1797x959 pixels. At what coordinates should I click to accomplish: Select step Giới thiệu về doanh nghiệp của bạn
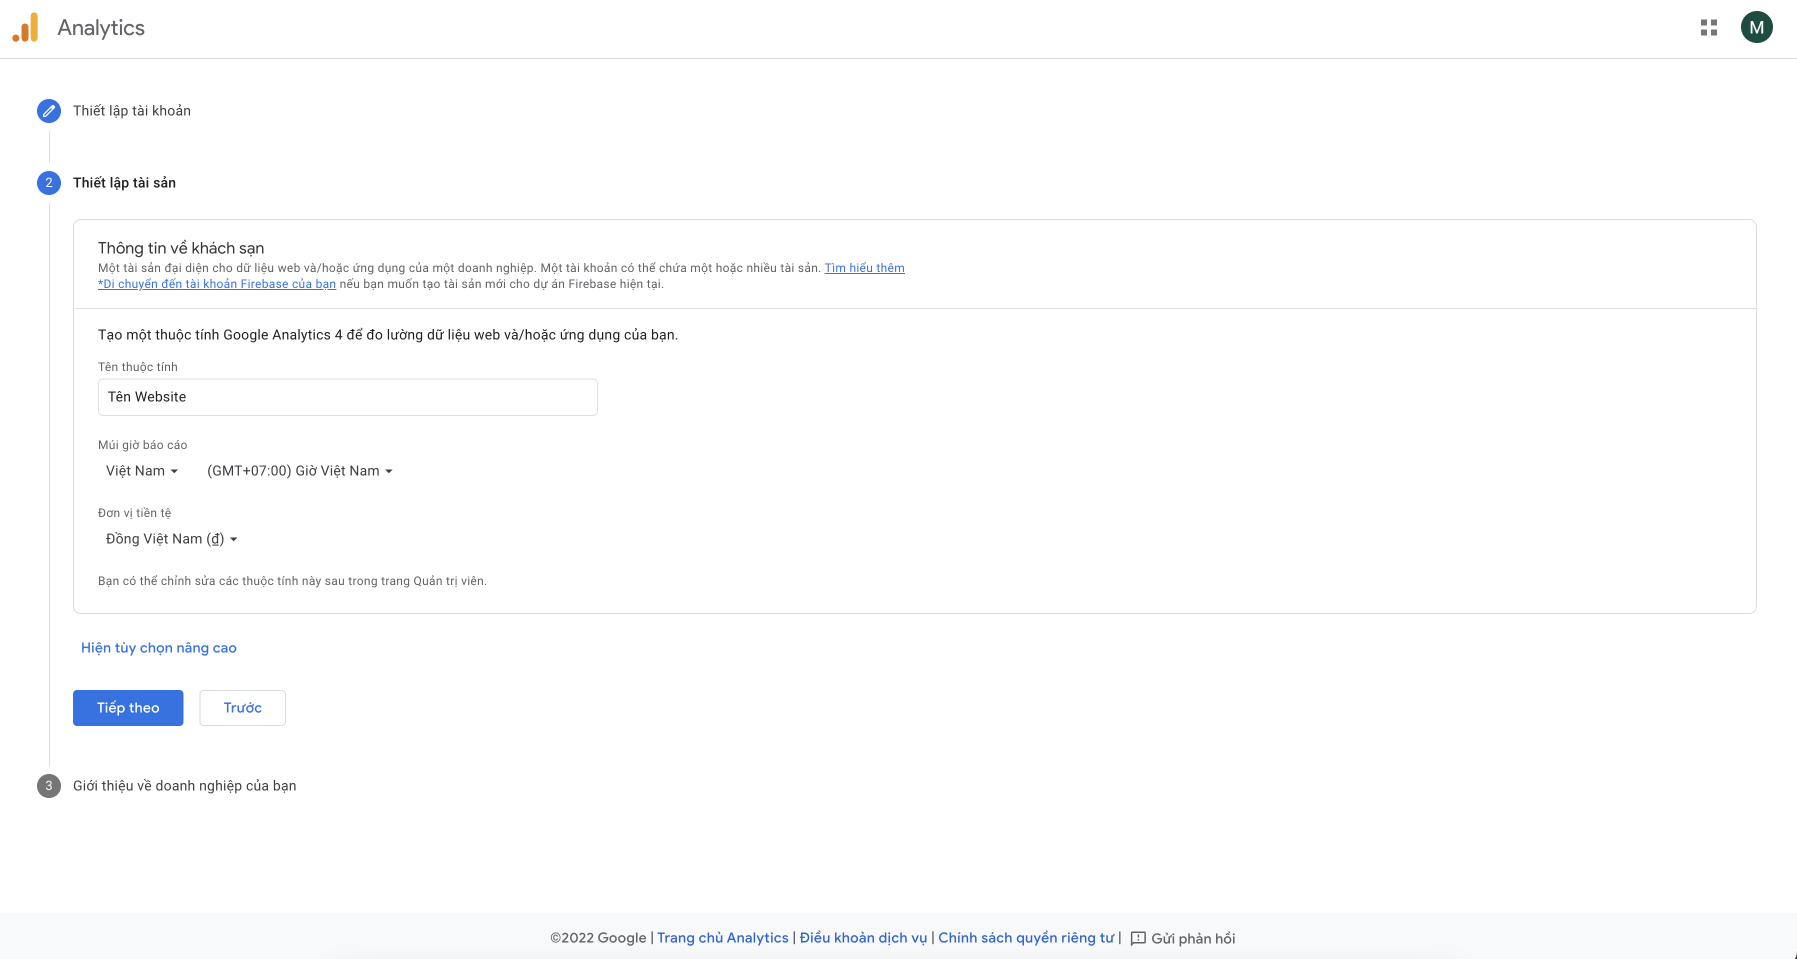184,786
